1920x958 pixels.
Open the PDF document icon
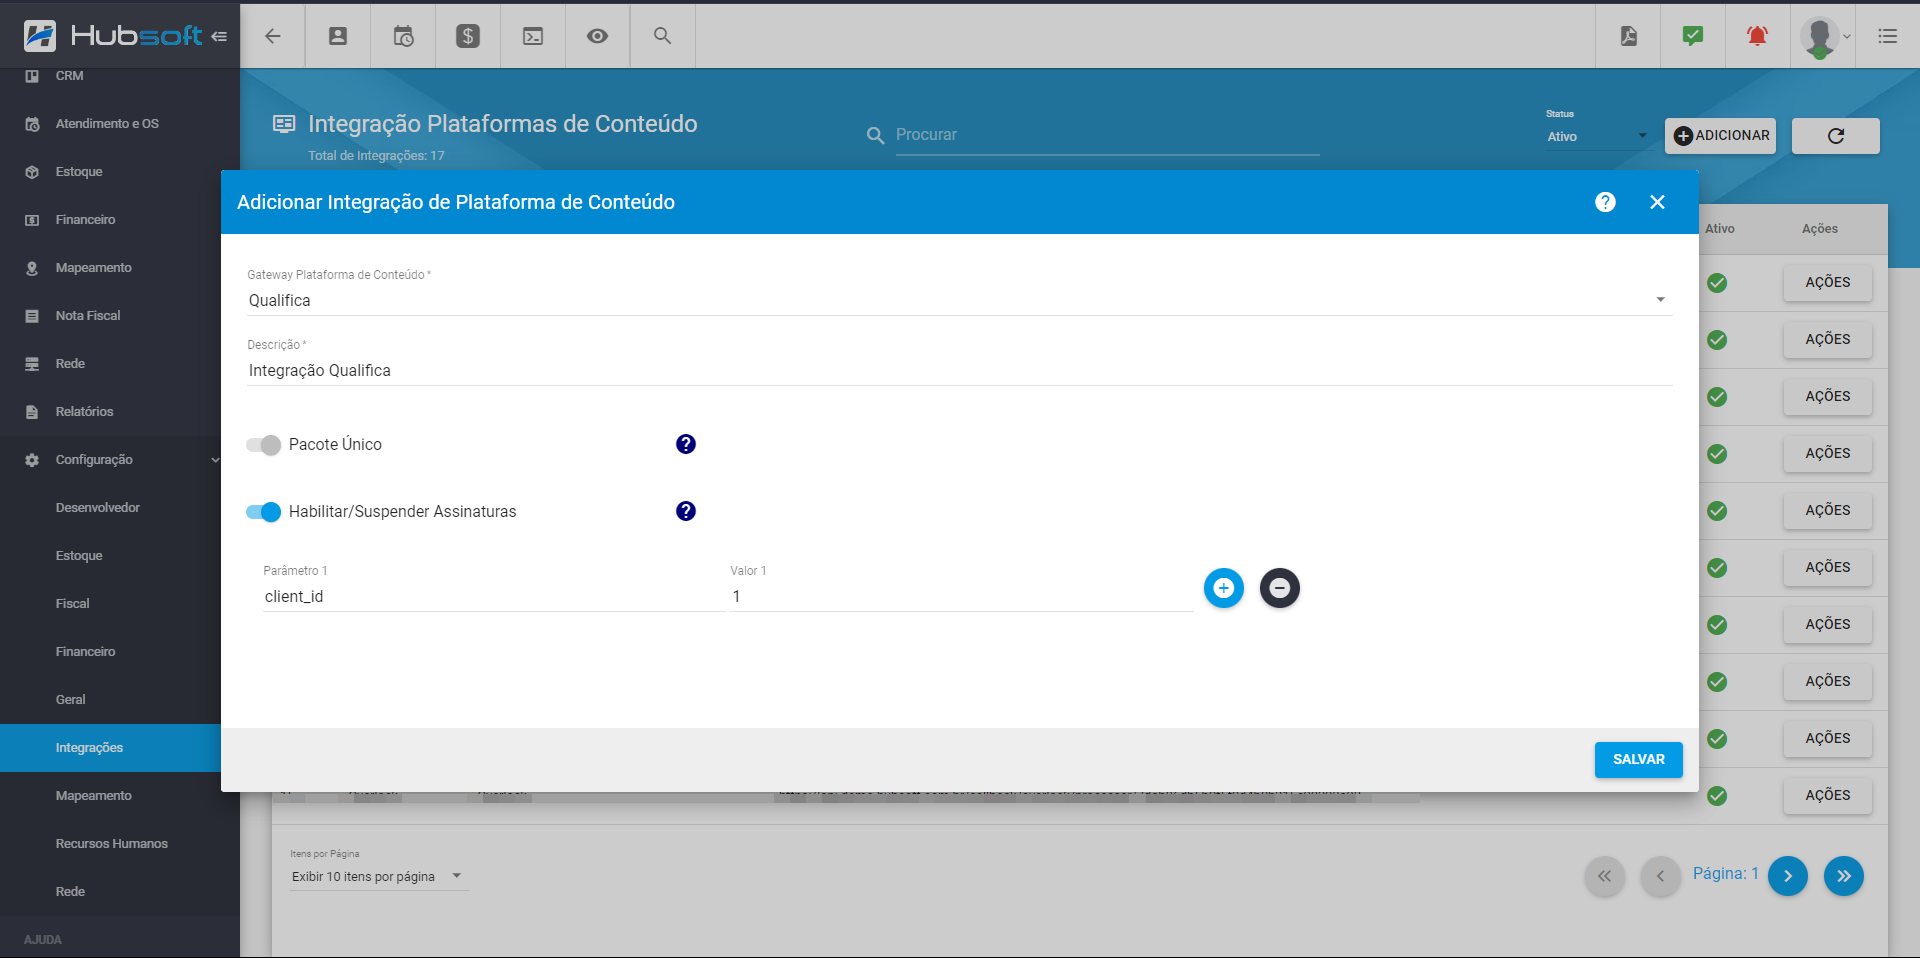point(1629,36)
